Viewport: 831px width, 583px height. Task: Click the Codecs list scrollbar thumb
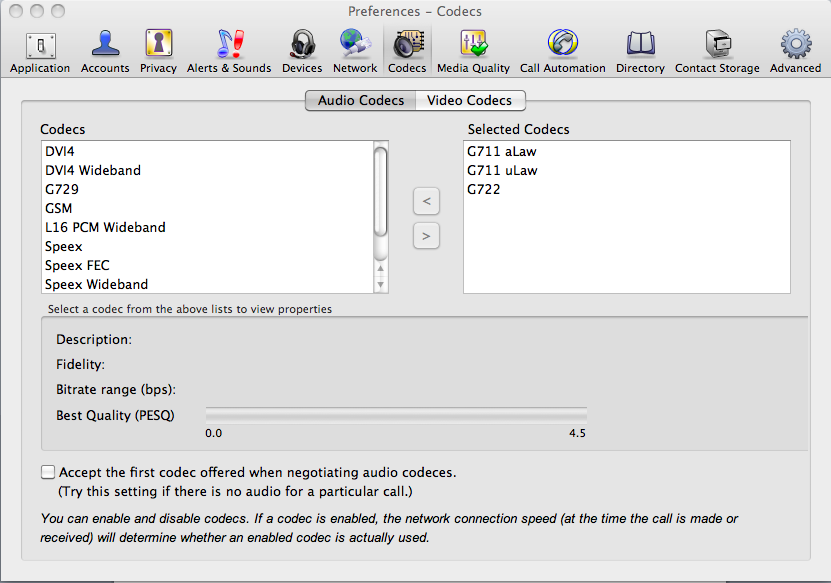click(381, 191)
